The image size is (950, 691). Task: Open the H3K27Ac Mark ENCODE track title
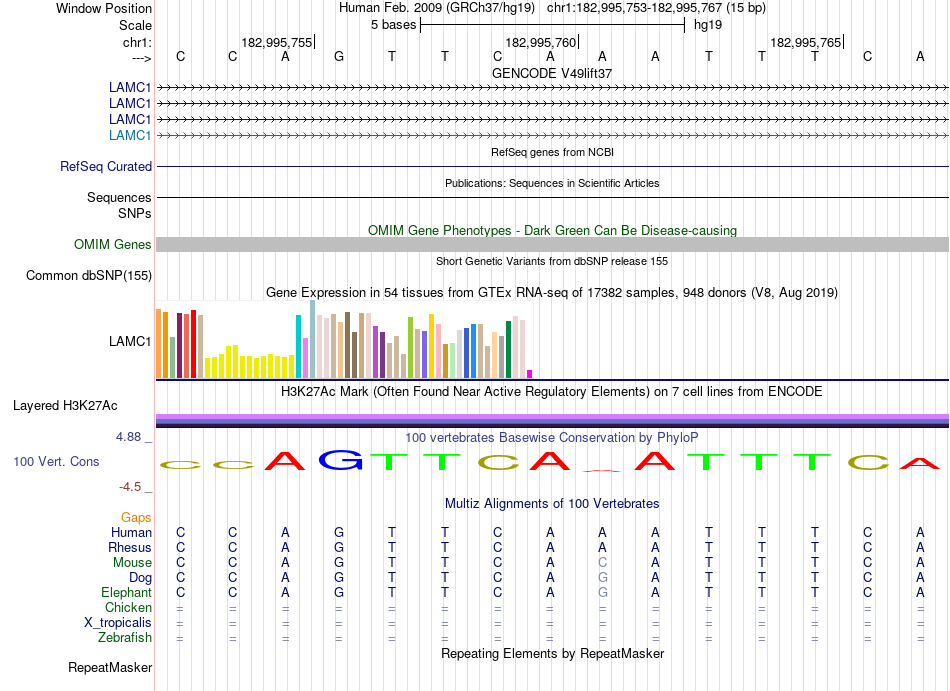point(552,391)
